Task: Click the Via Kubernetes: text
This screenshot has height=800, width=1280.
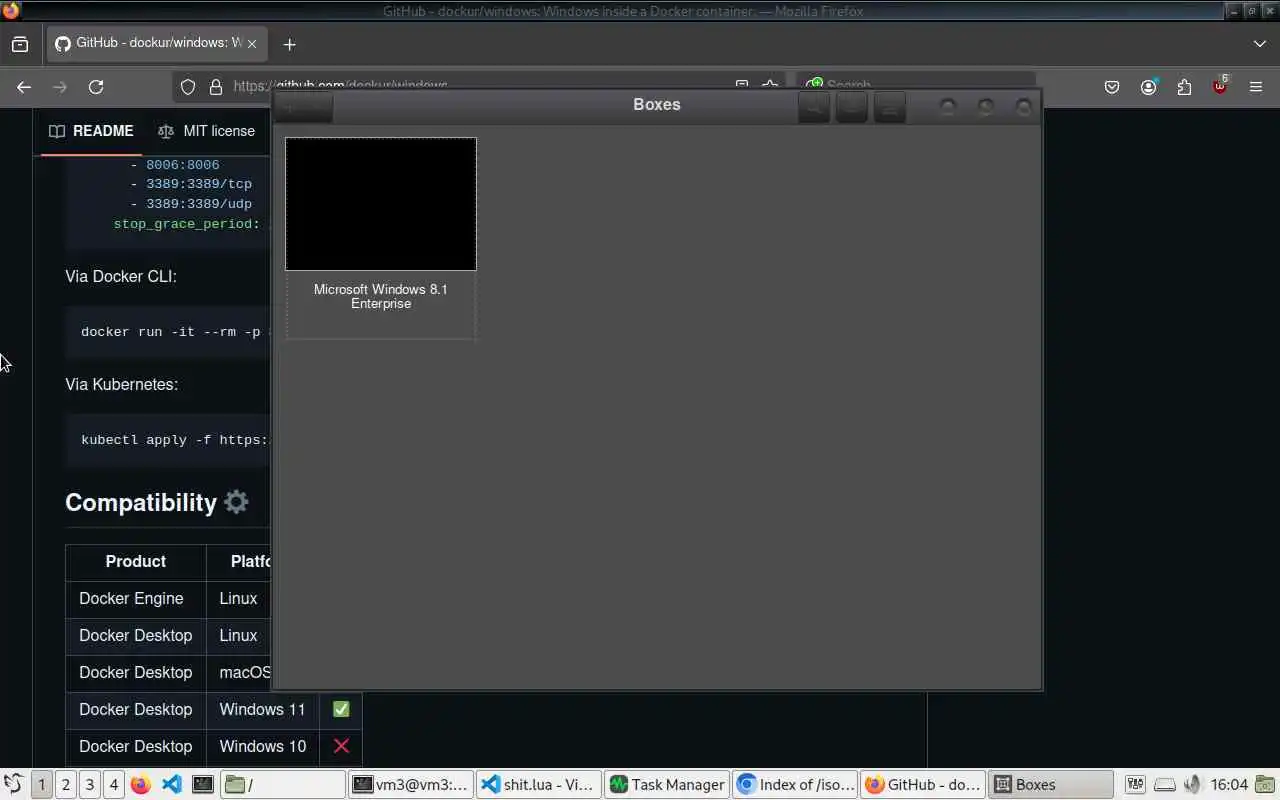Action: click(x=122, y=384)
